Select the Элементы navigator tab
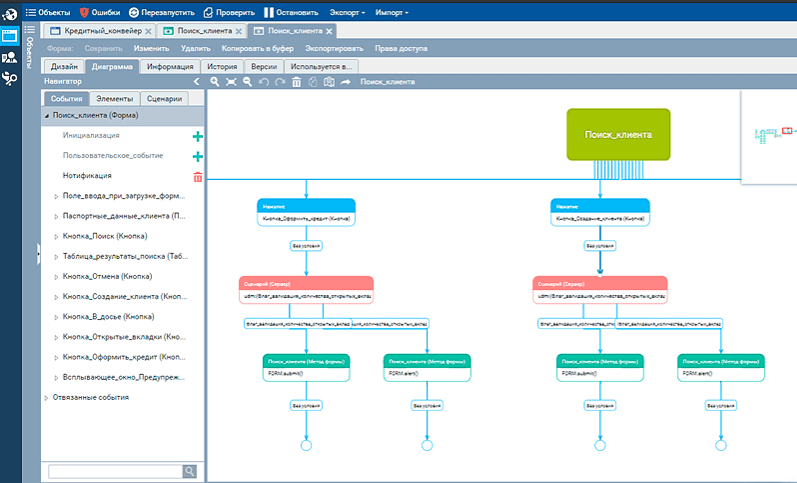 pos(114,99)
